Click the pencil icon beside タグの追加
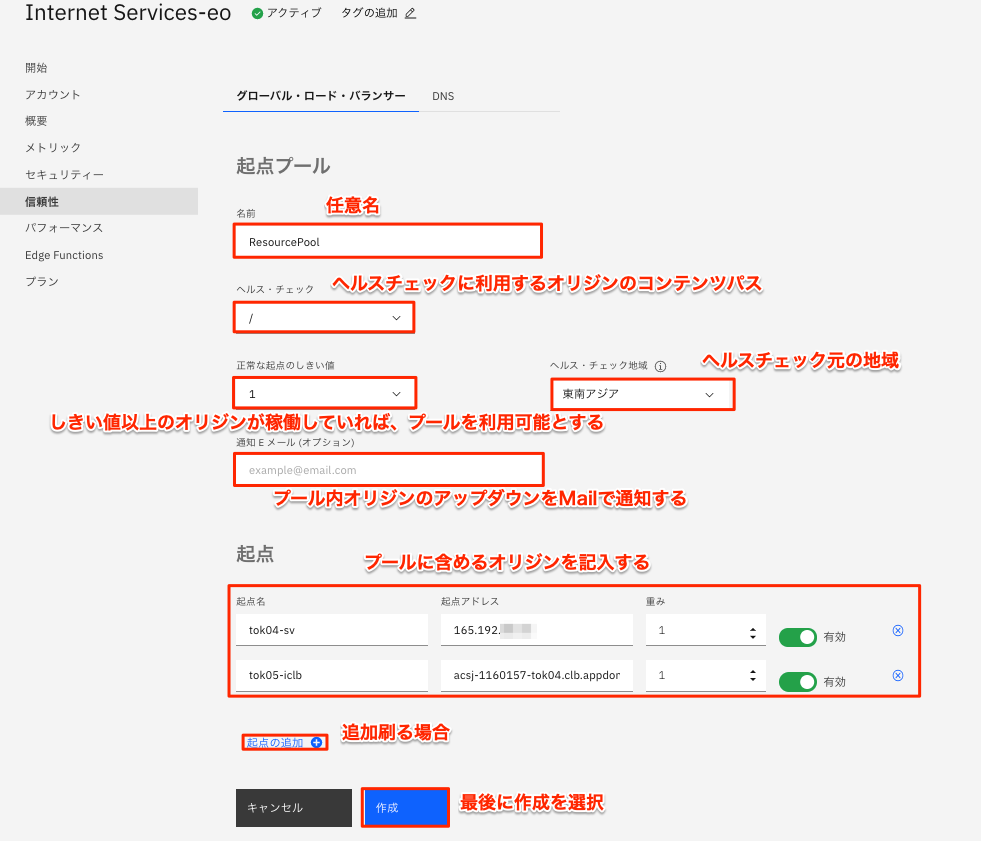This screenshot has height=841, width=981. [x=410, y=13]
